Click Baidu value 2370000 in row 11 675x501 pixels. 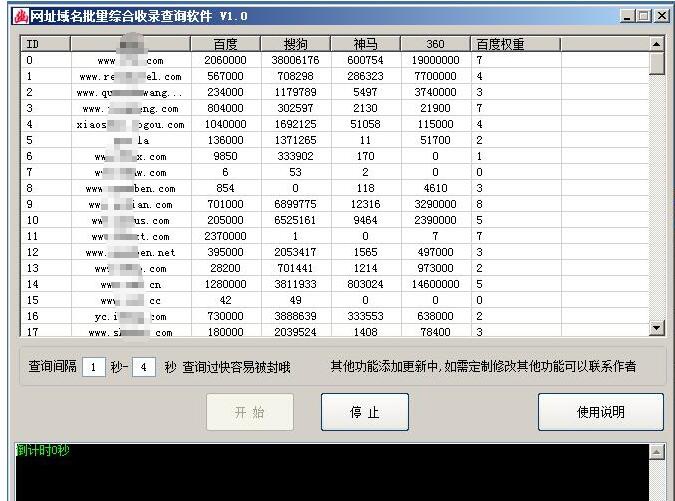click(226, 236)
